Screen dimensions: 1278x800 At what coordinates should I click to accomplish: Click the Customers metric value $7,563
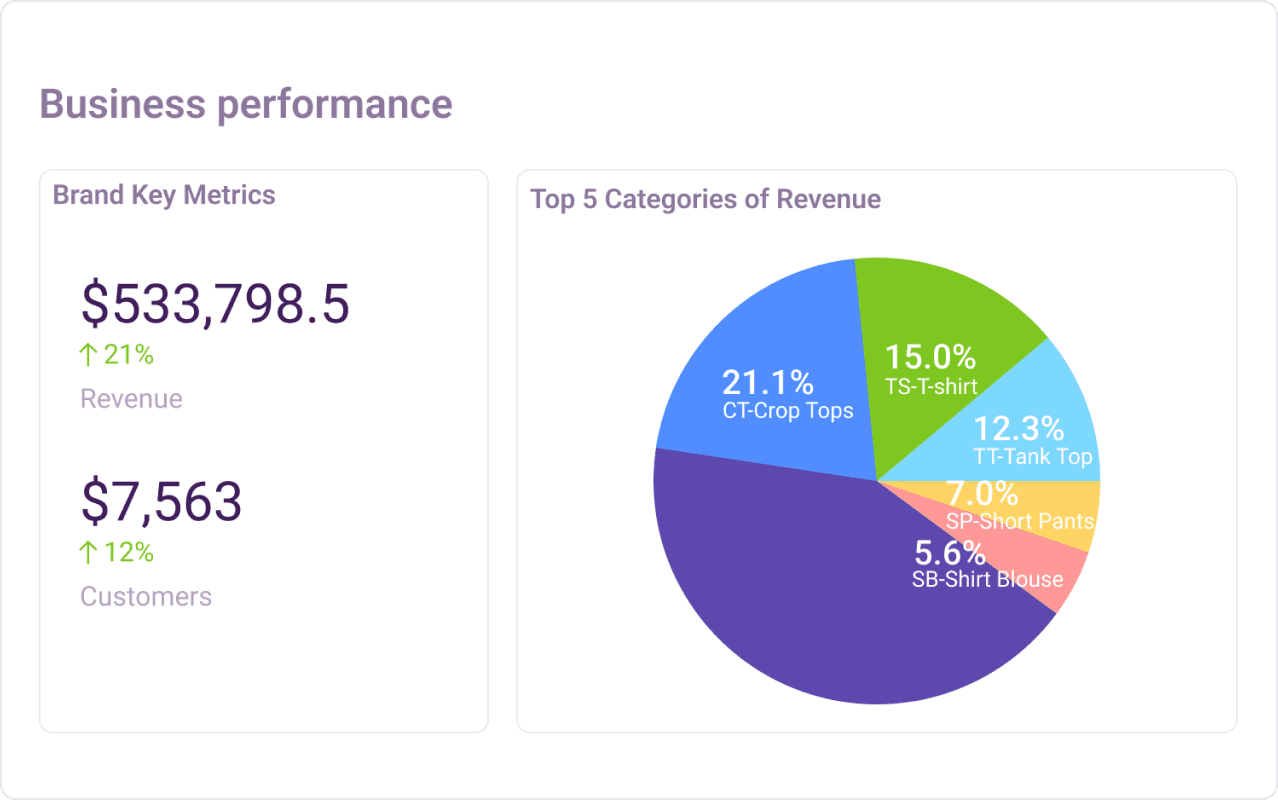[x=160, y=500]
